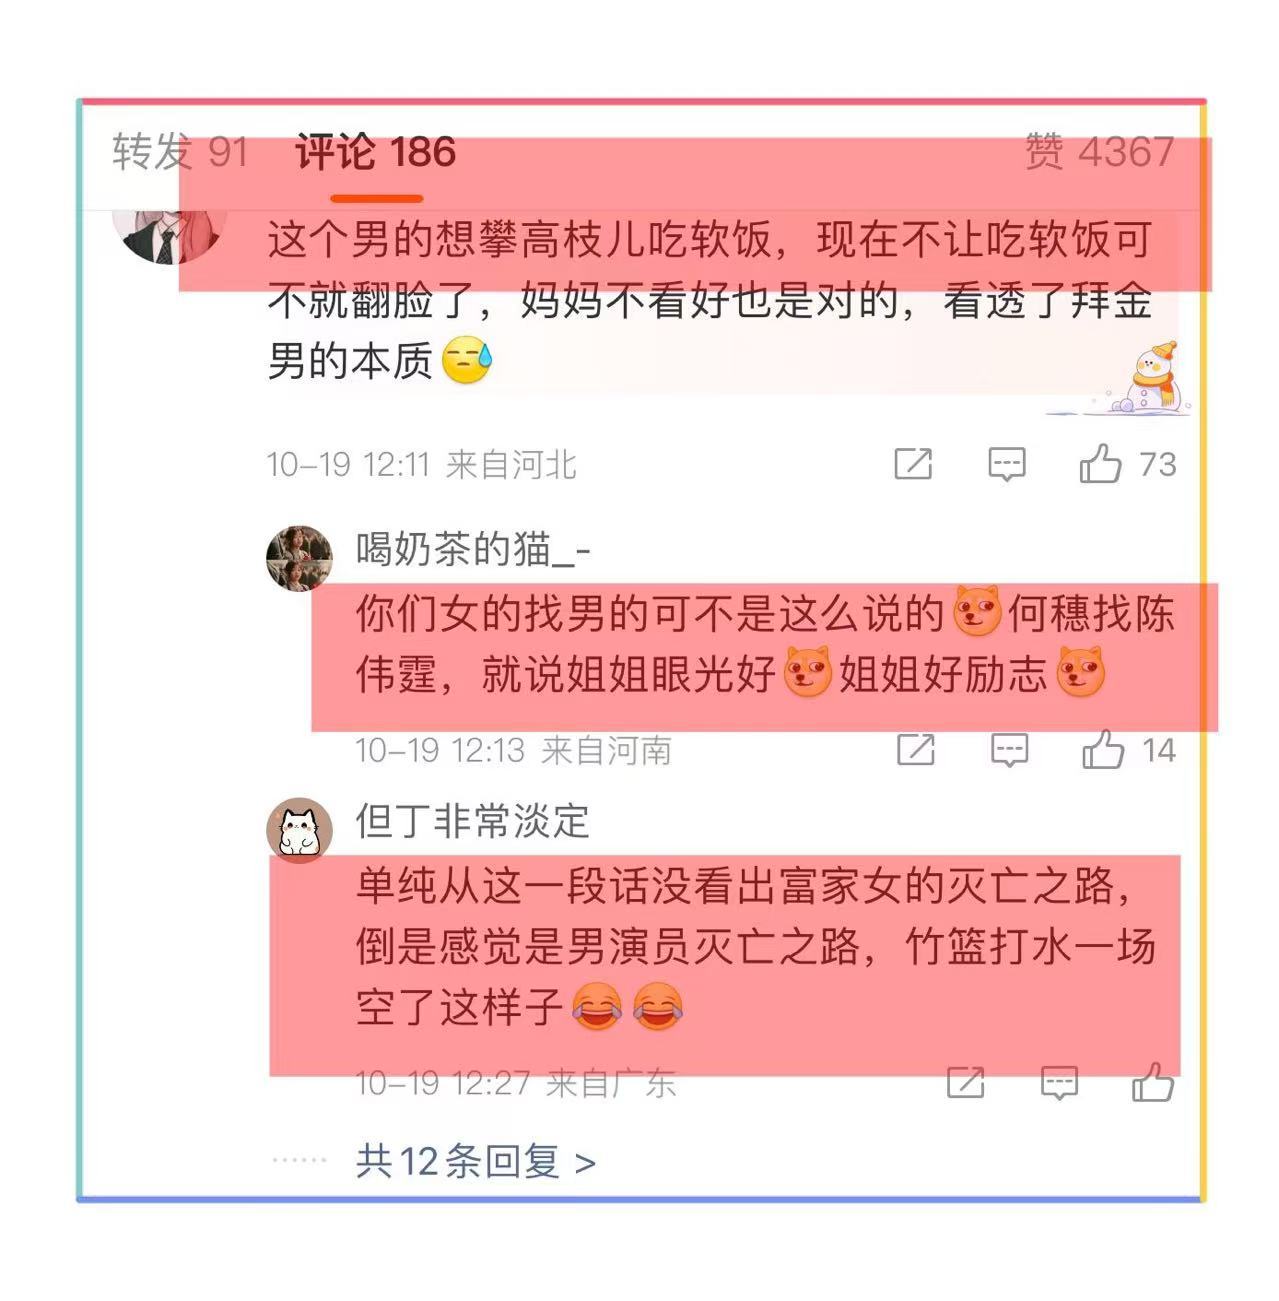Reply to the 来自河南 comment
Image resolution: width=1279 pixels, height=1301 pixels.
coord(1009,749)
